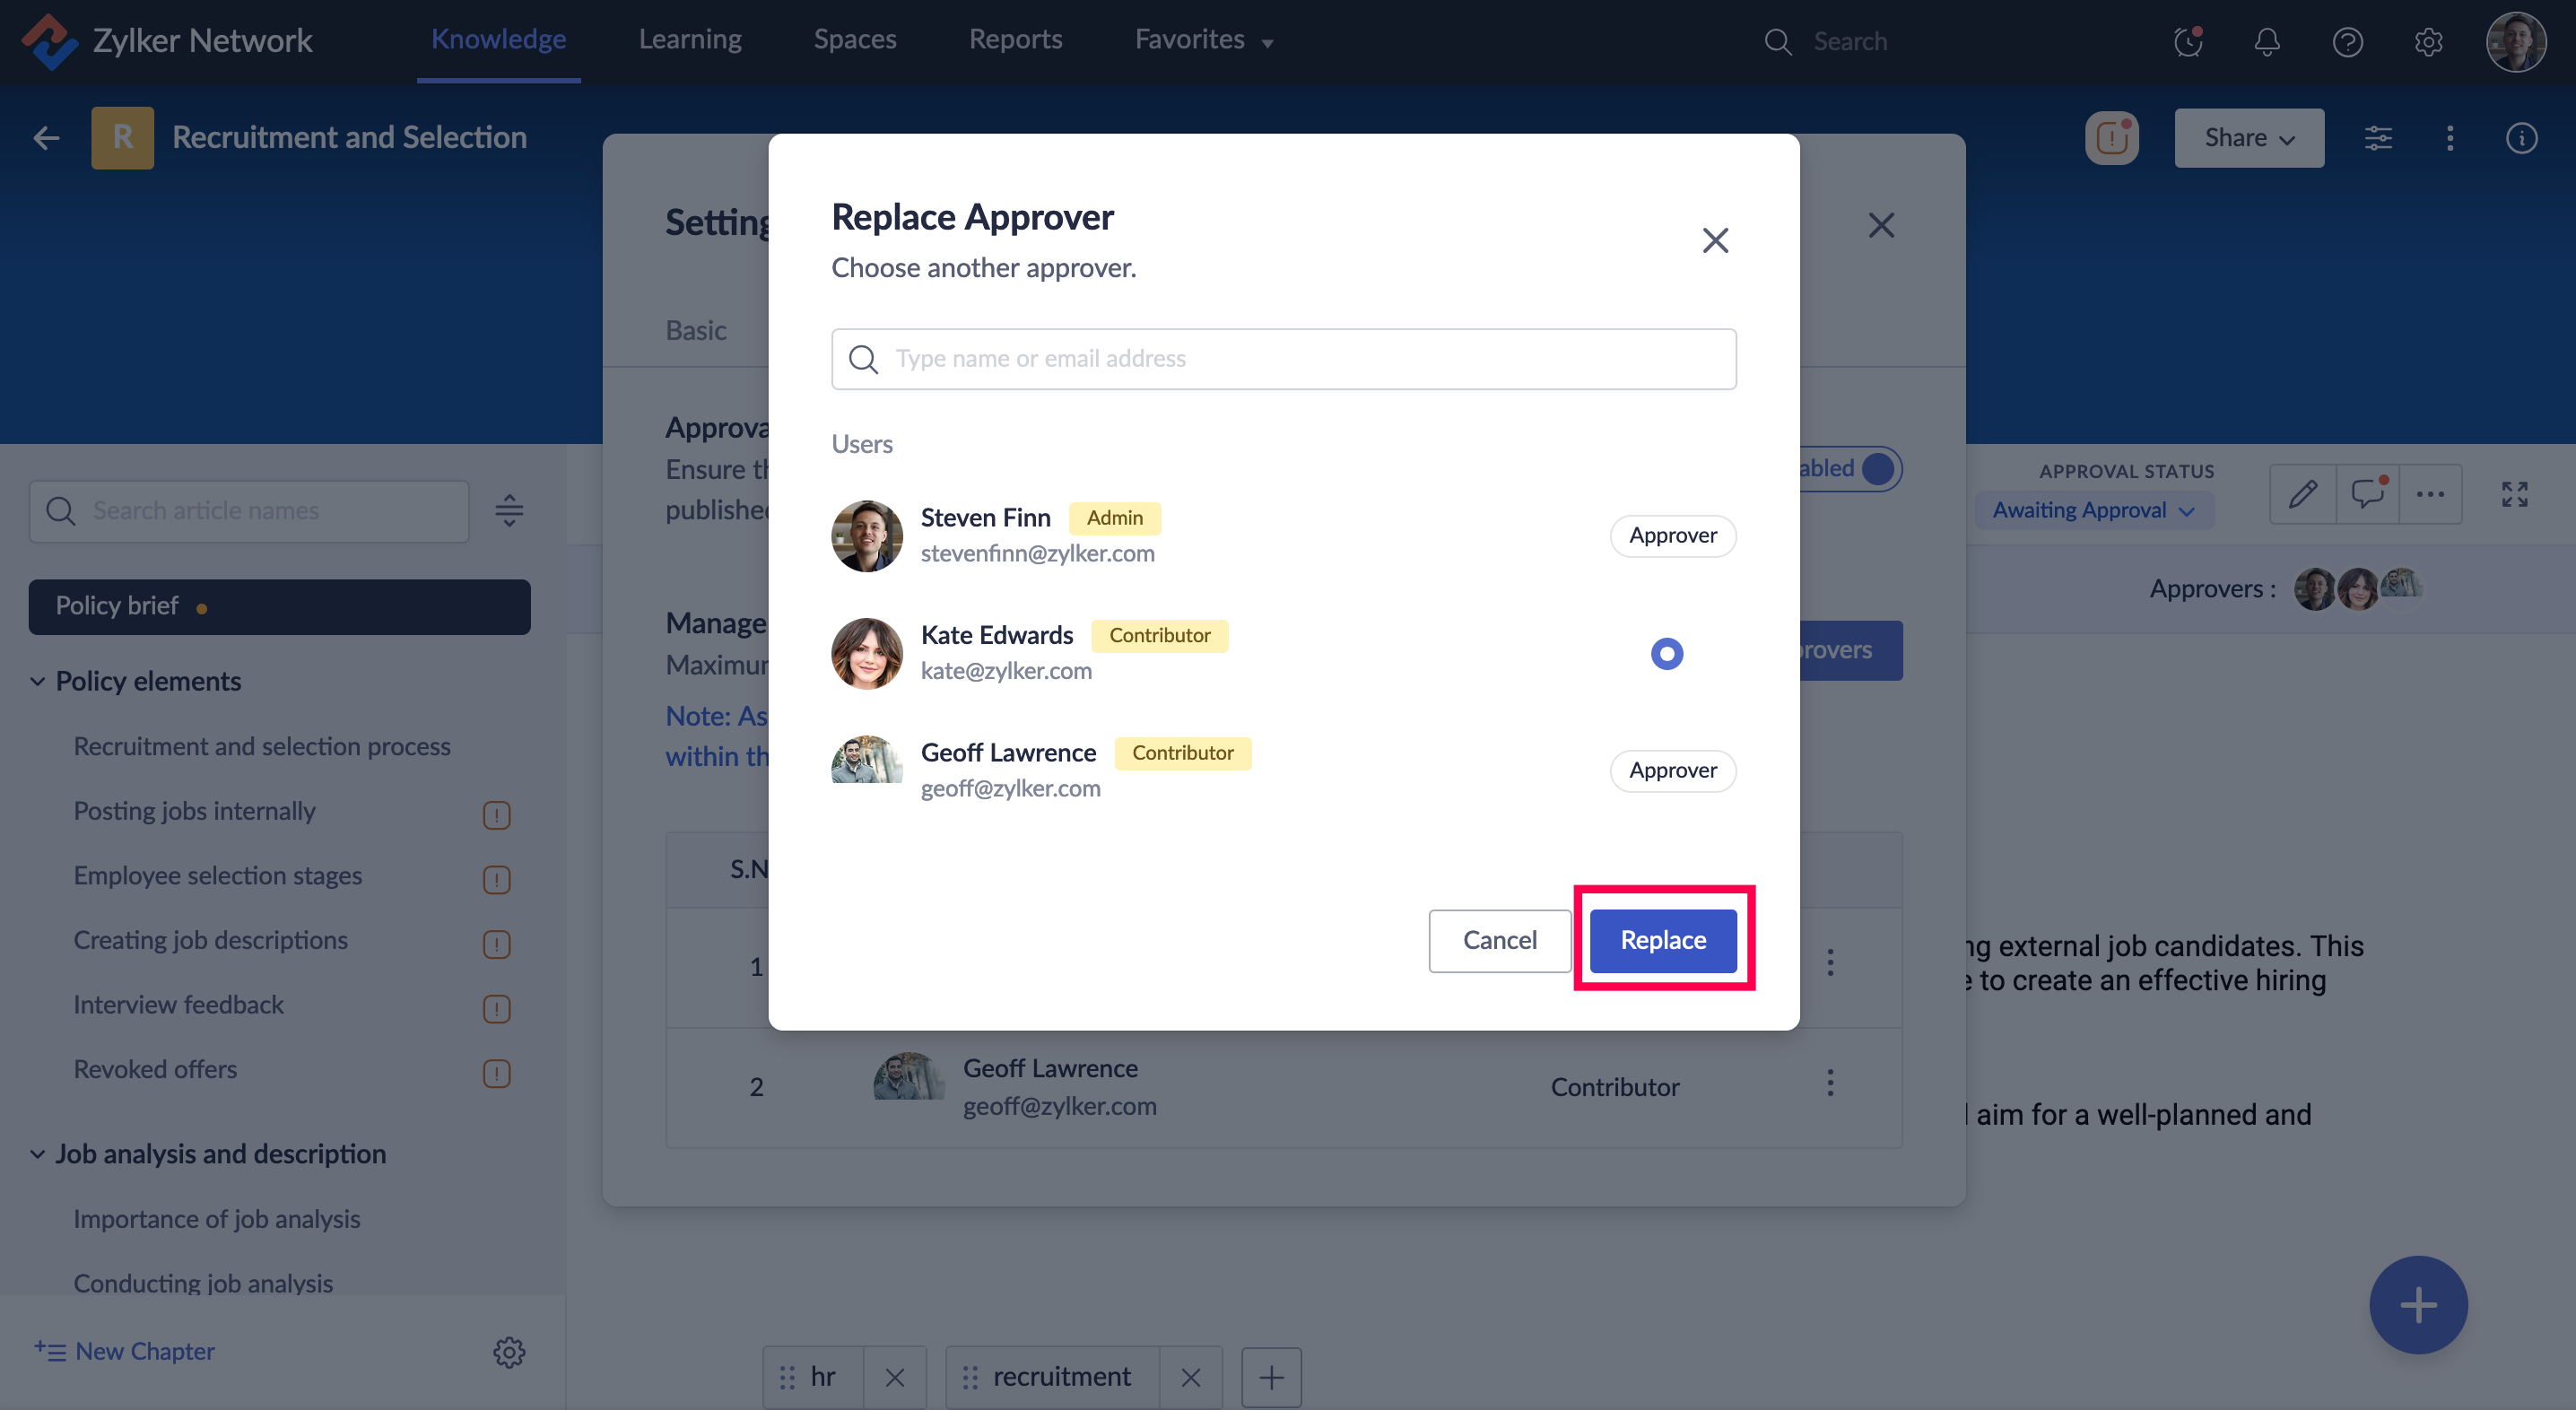Click the chapter settings gear icon

point(509,1352)
